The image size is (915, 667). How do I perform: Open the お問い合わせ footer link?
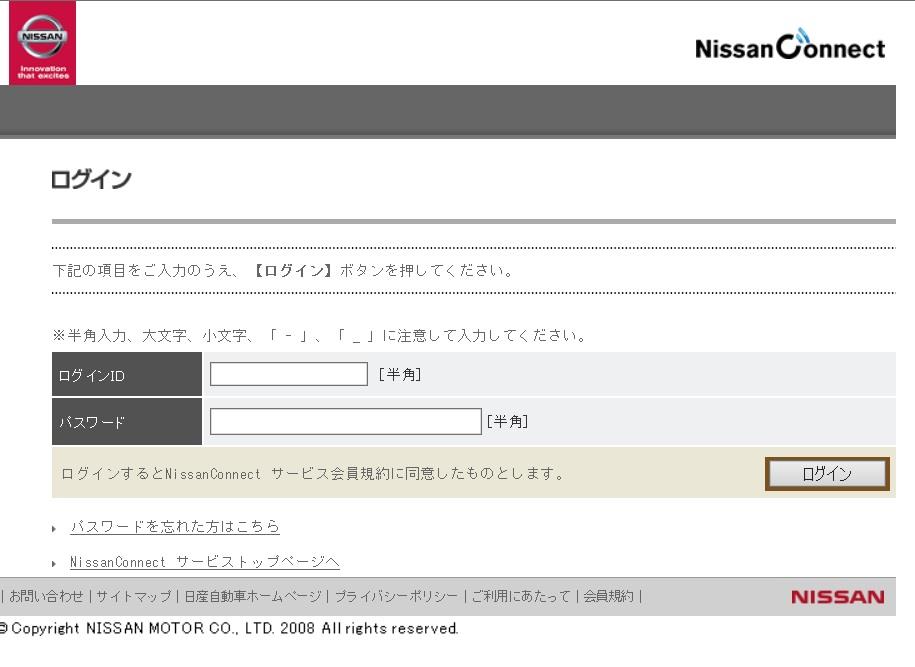tap(46, 596)
